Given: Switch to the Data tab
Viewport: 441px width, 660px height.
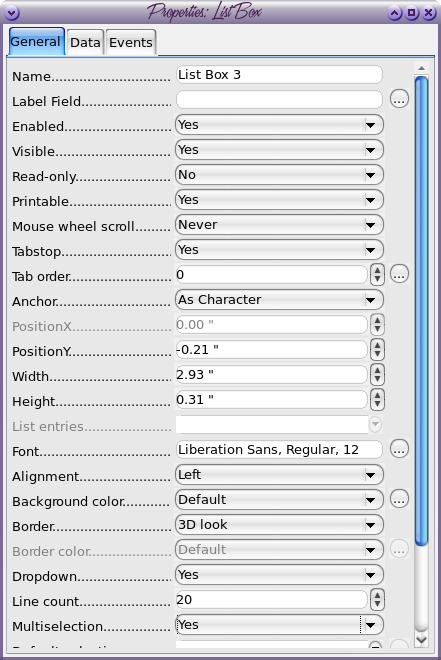Looking at the screenshot, I should pos(85,43).
